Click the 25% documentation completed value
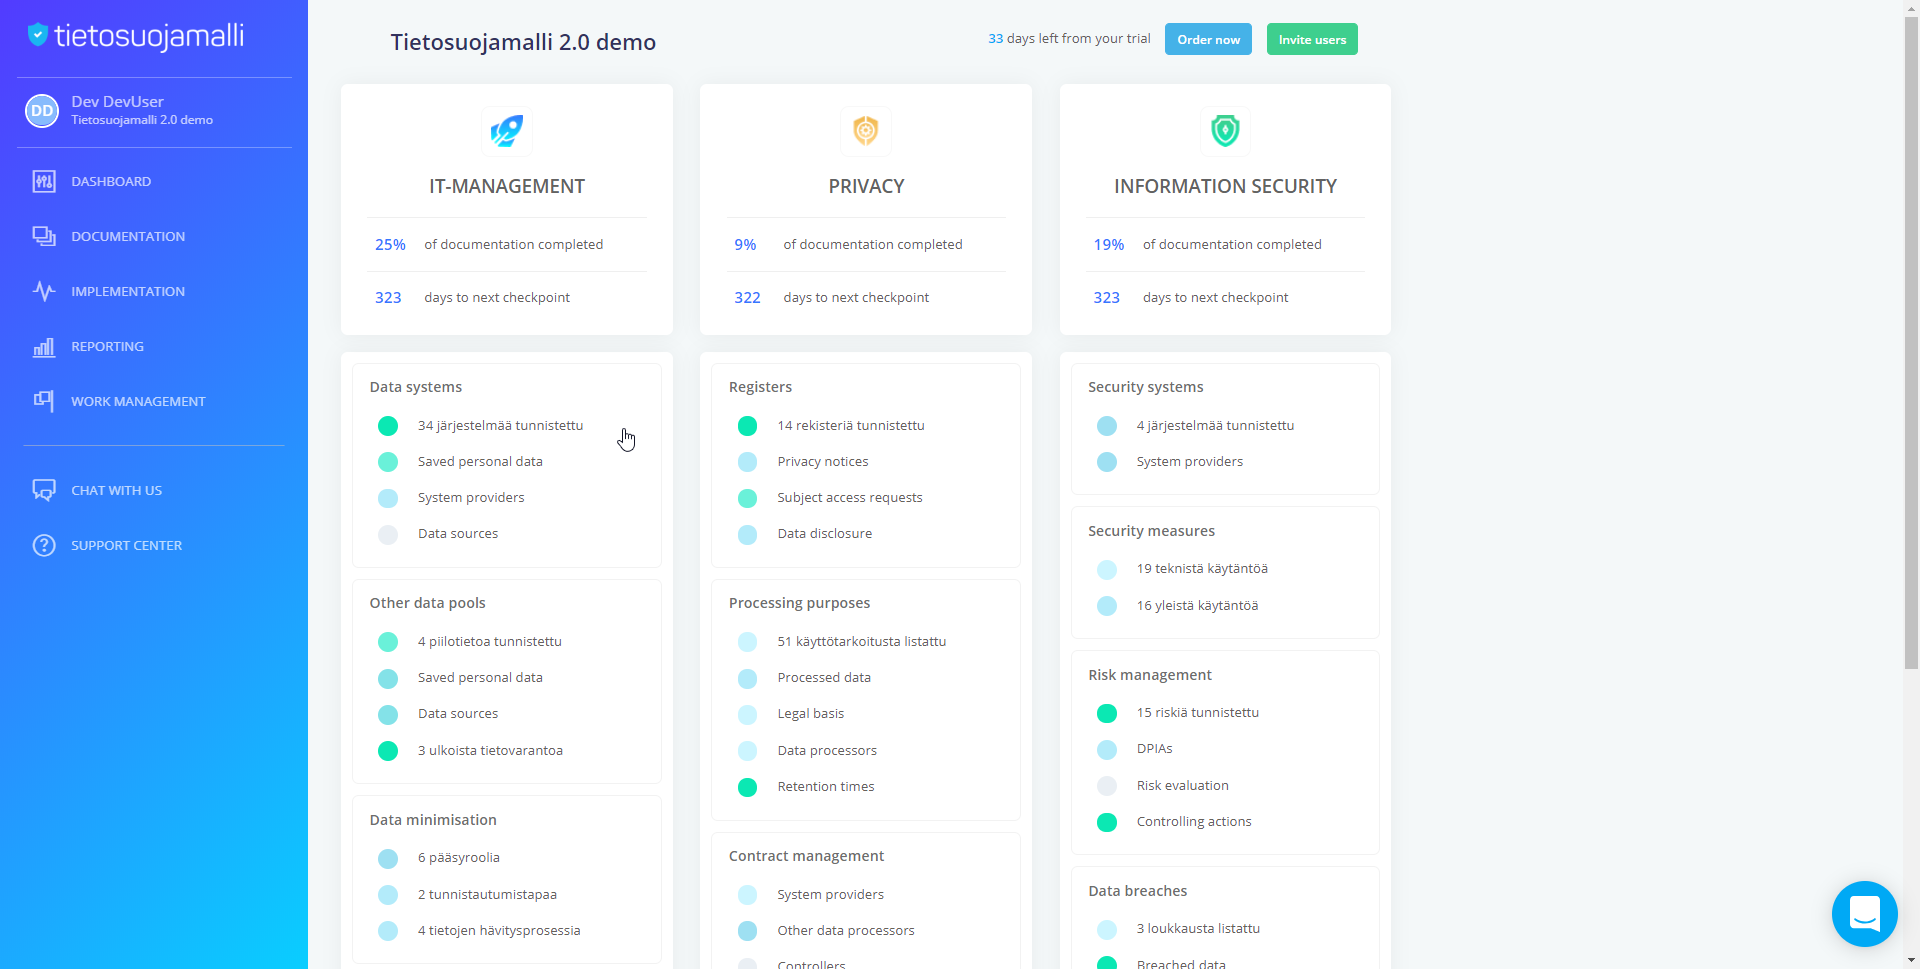 click(390, 244)
